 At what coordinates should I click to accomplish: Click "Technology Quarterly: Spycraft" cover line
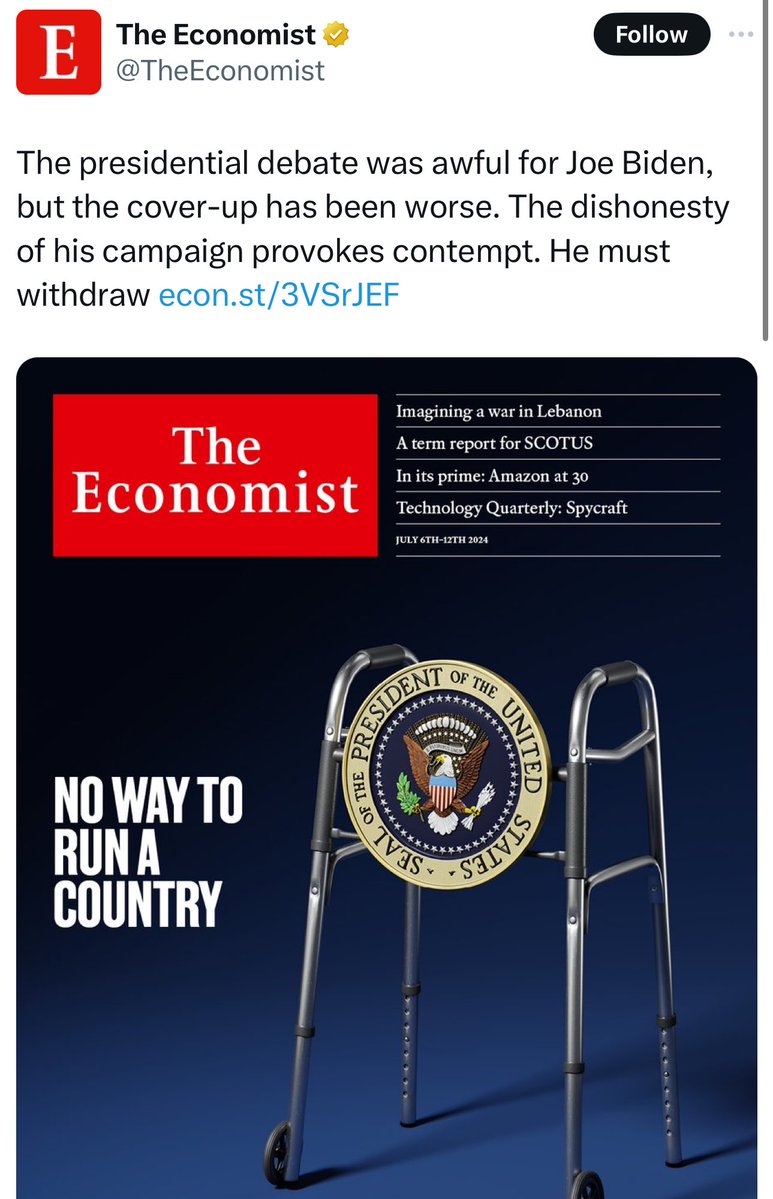pyautogui.click(x=514, y=508)
